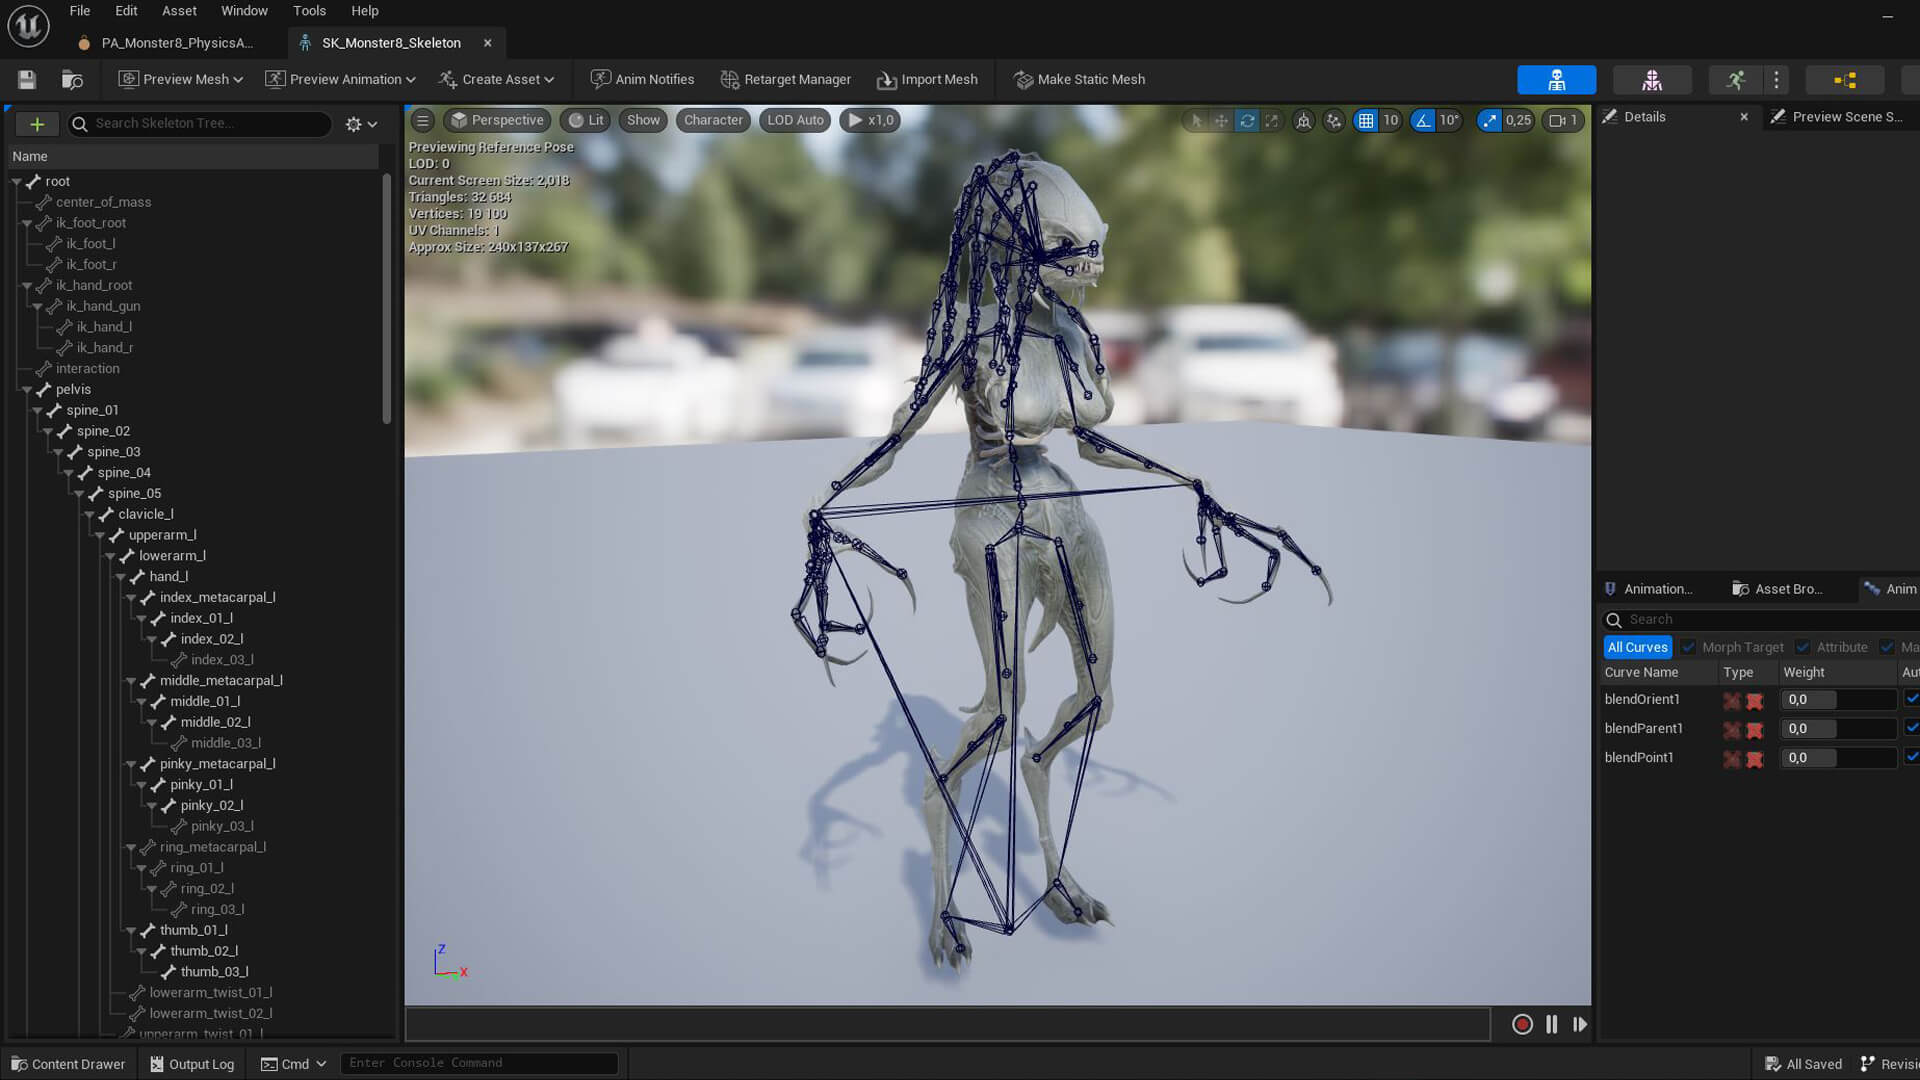Toggle scale snapping

[1490, 120]
